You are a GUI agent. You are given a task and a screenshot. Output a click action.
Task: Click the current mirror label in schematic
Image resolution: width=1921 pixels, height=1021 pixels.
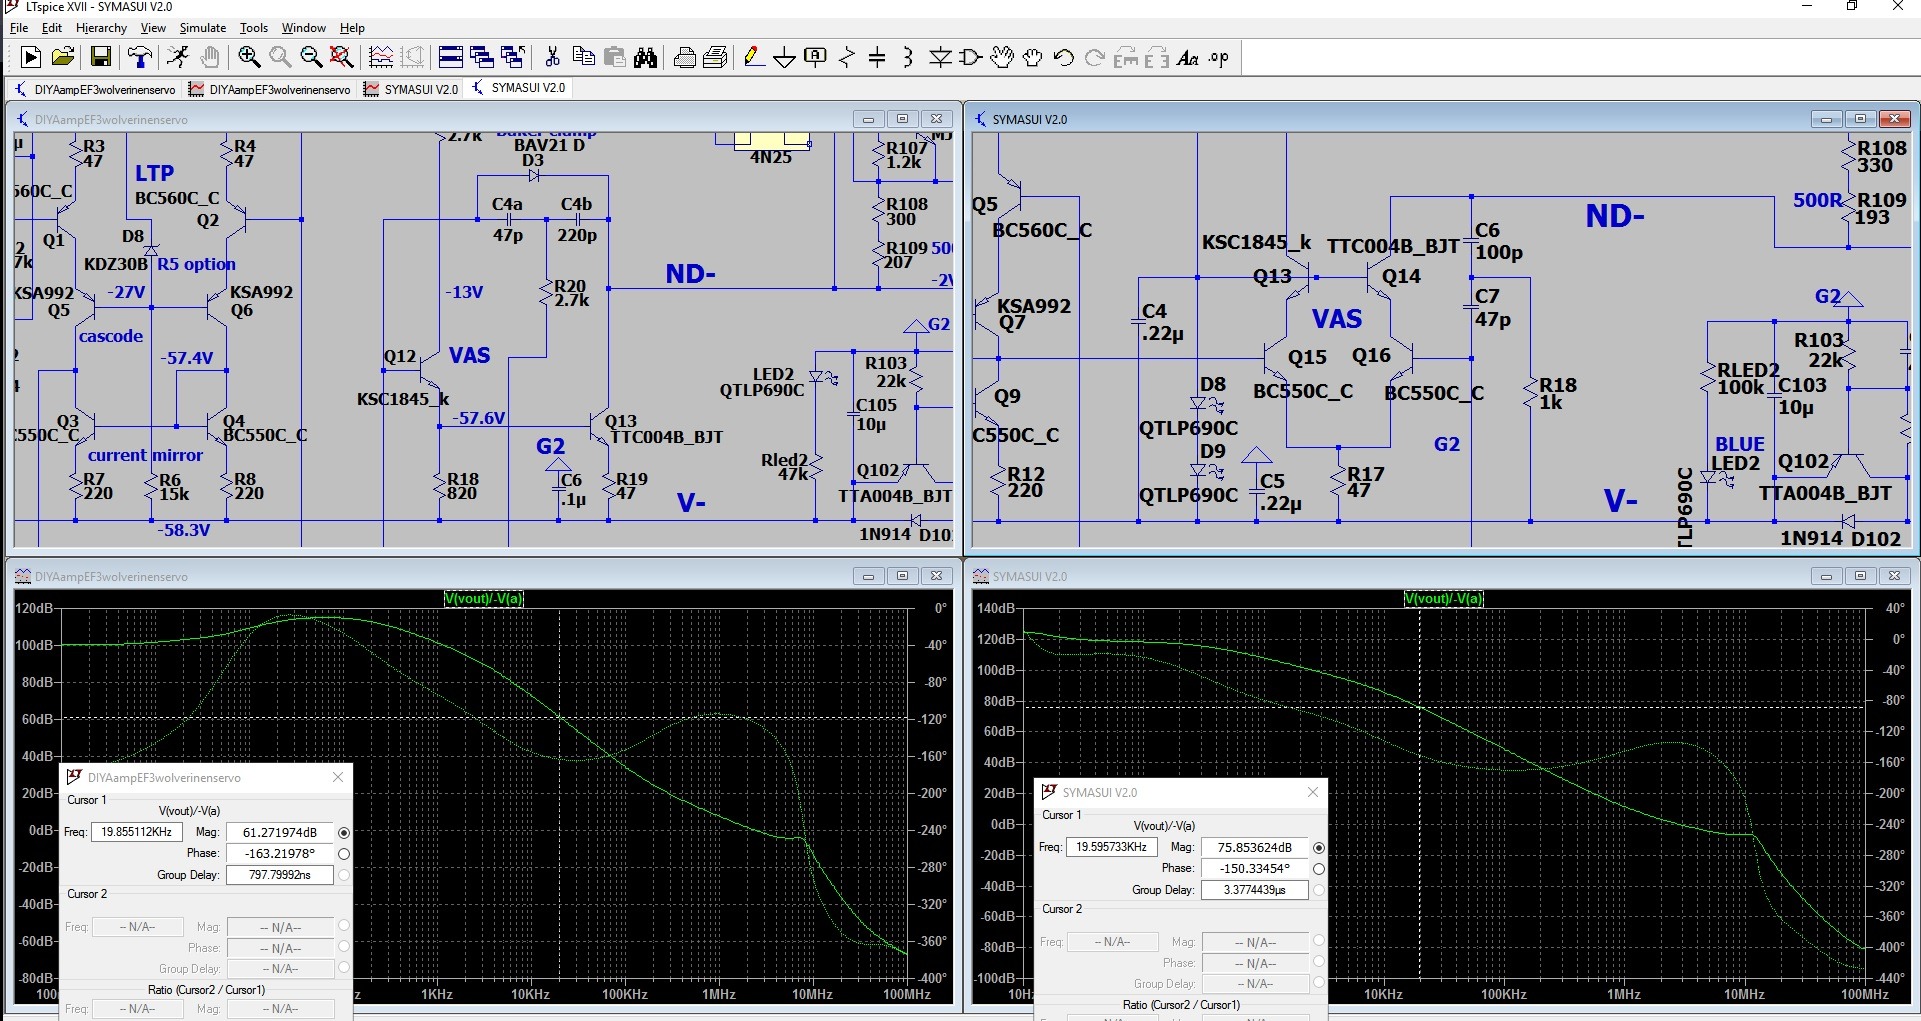click(145, 455)
